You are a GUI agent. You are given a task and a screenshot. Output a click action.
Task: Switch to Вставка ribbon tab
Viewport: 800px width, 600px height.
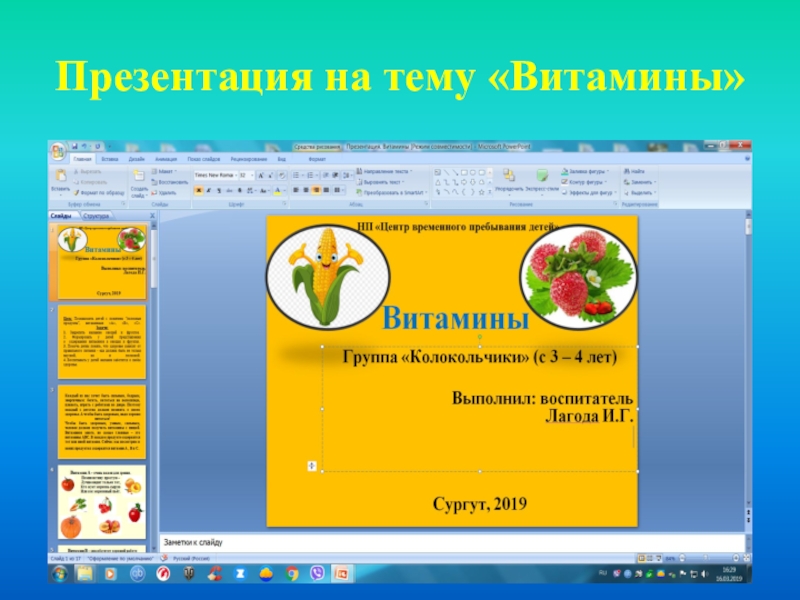(110, 159)
